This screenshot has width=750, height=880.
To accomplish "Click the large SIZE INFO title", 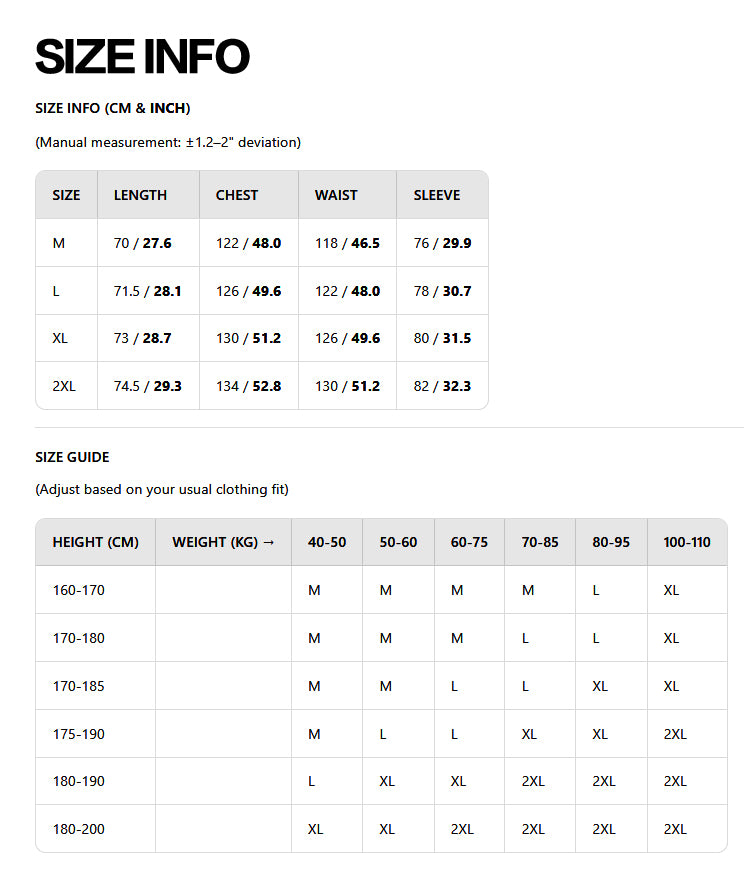I will click(142, 56).
